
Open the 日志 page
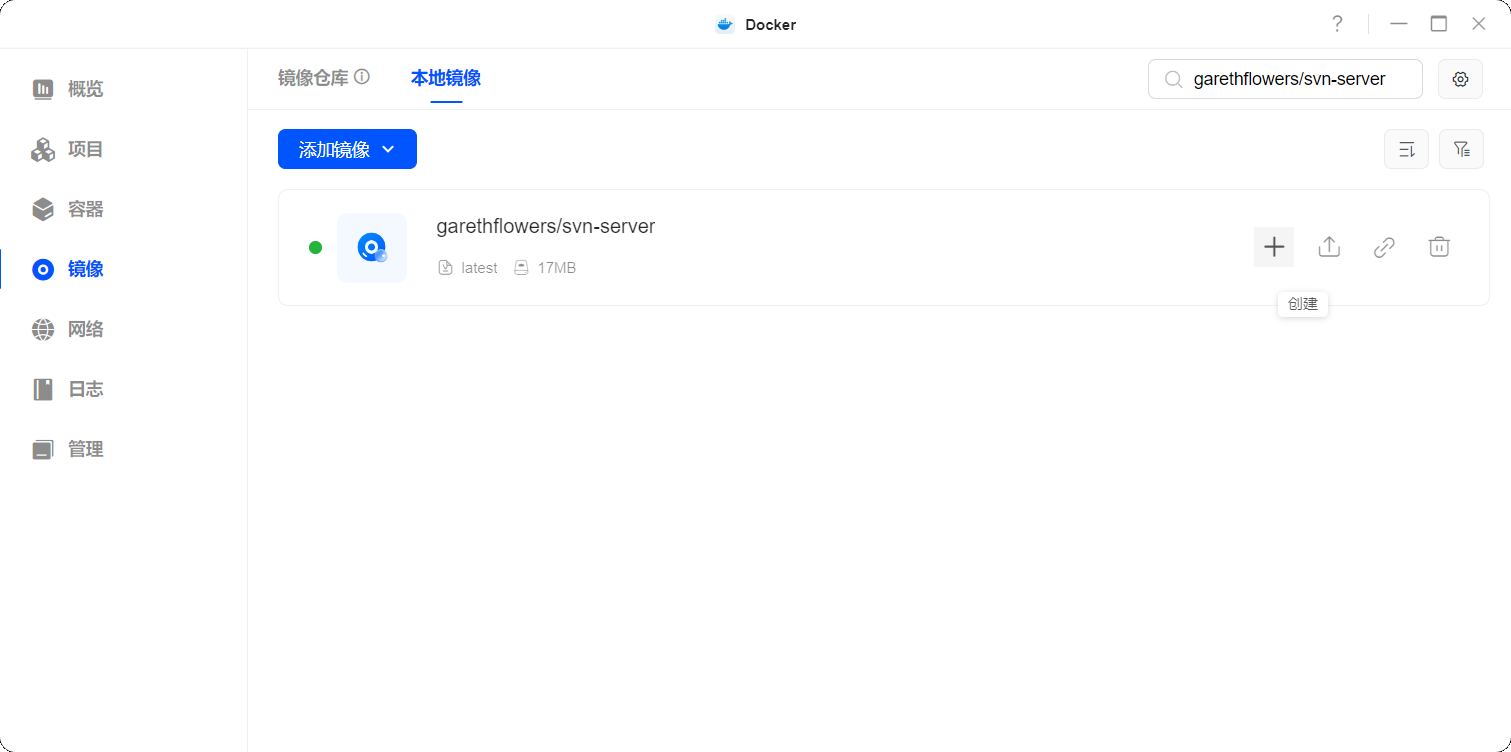(x=85, y=389)
